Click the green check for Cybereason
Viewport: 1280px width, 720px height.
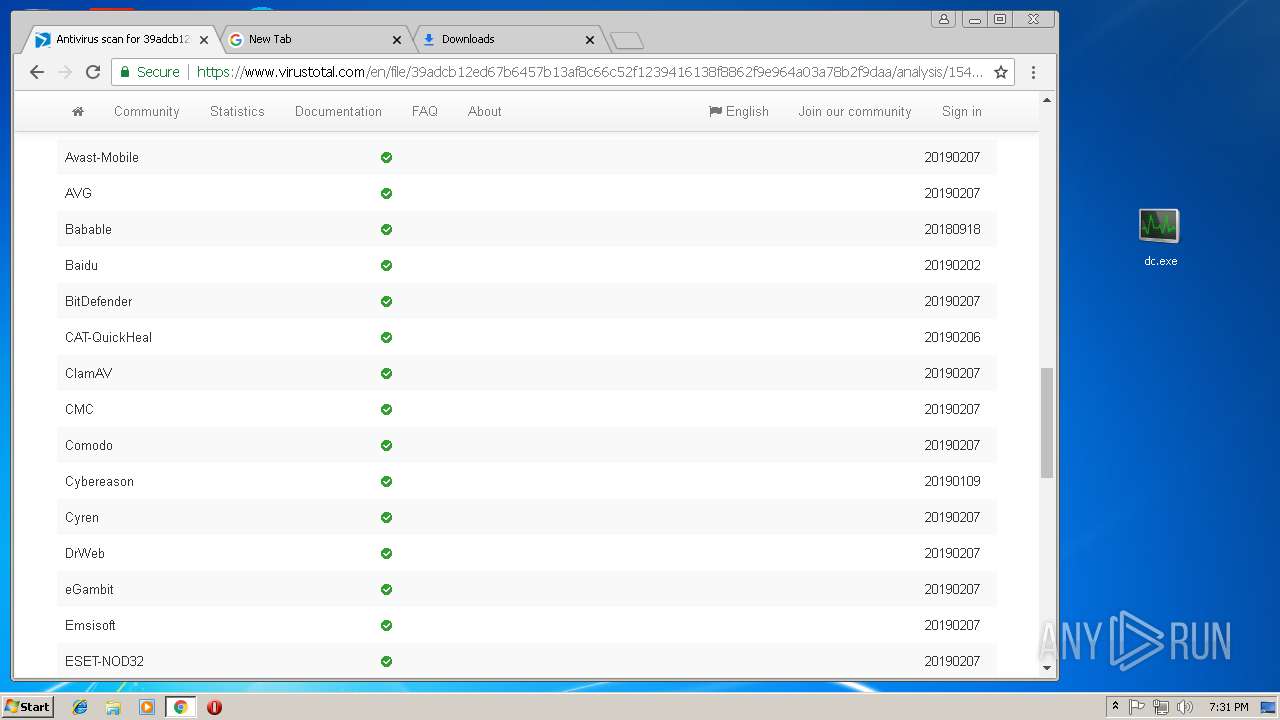pyautogui.click(x=386, y=481)
